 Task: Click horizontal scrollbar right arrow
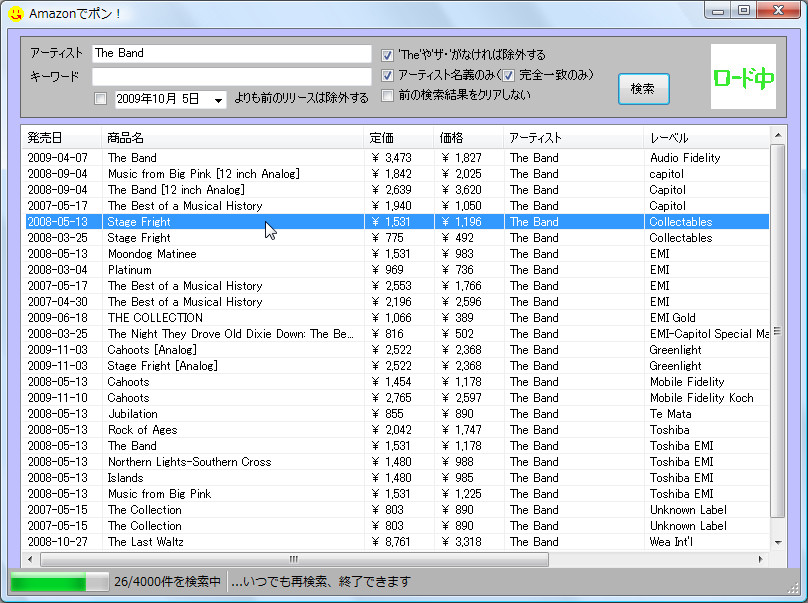(x=761, y=559)
